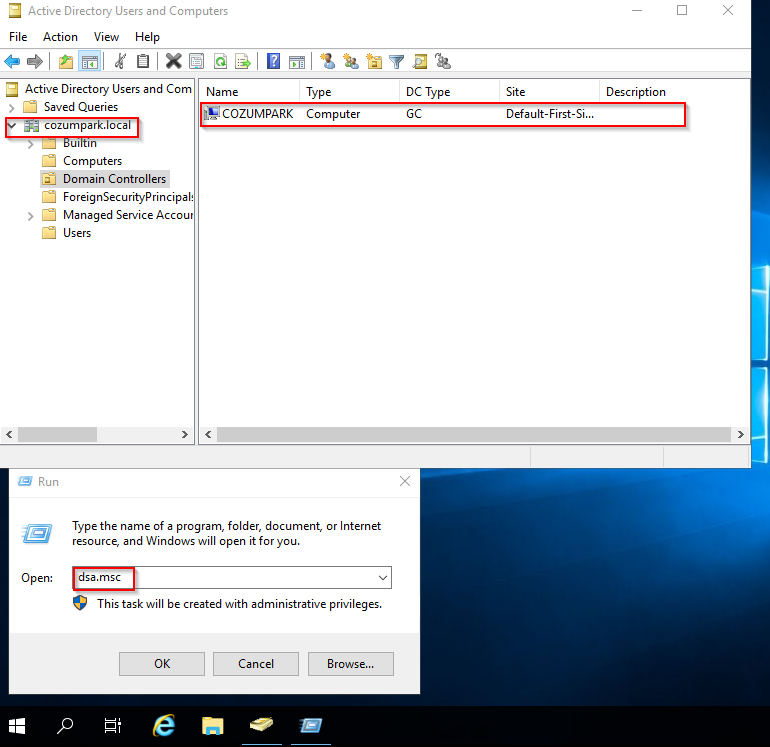Click Browse... in the Run dialog
Viewport: 770px width, 747px height.
tap(351, 664)
